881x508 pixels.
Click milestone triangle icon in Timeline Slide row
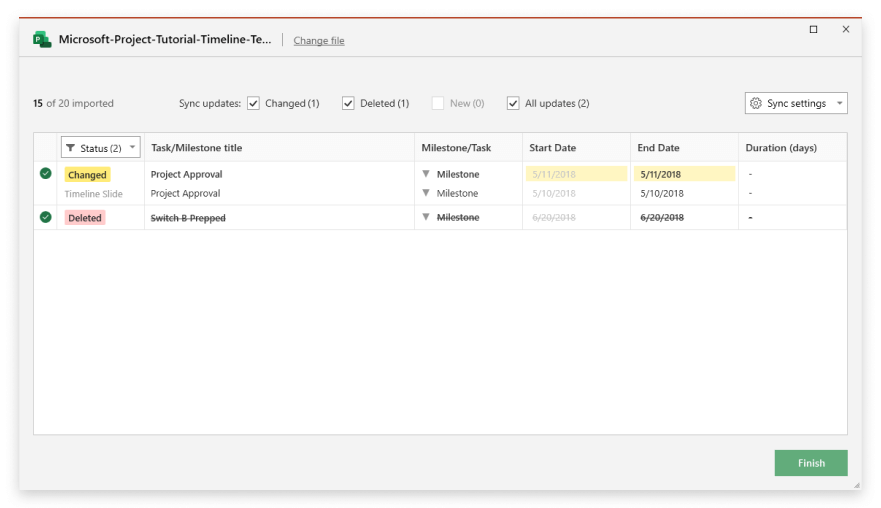pos(426,193)
